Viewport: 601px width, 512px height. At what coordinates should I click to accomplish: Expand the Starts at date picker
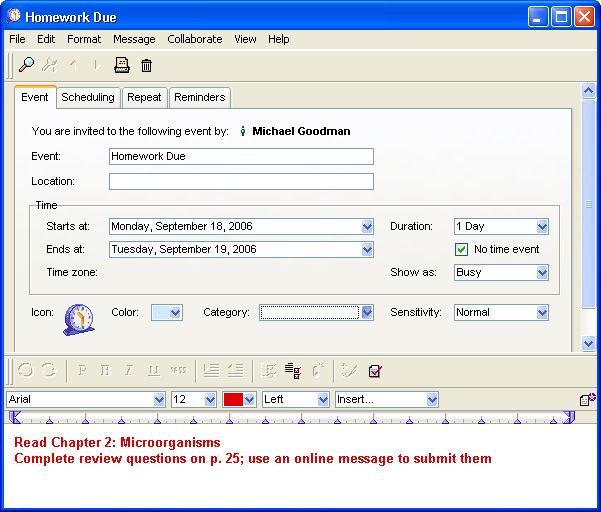coord(367,227)
